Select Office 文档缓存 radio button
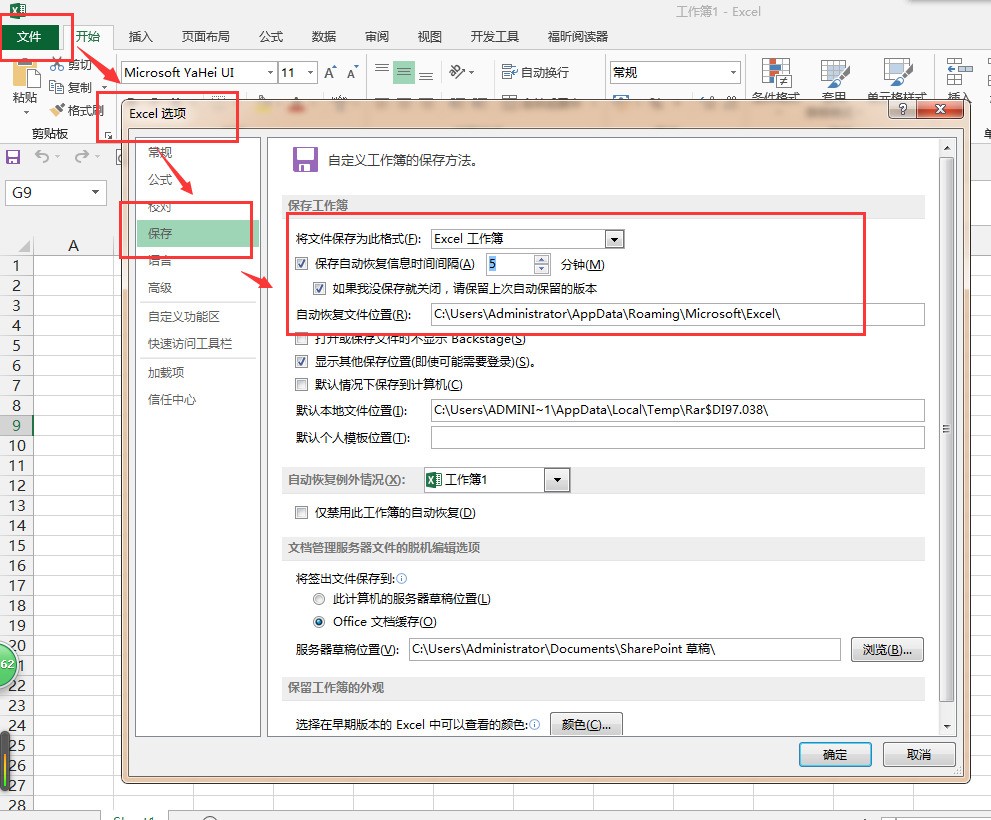This screenshot has width=991, height=820. coord(319,622)
